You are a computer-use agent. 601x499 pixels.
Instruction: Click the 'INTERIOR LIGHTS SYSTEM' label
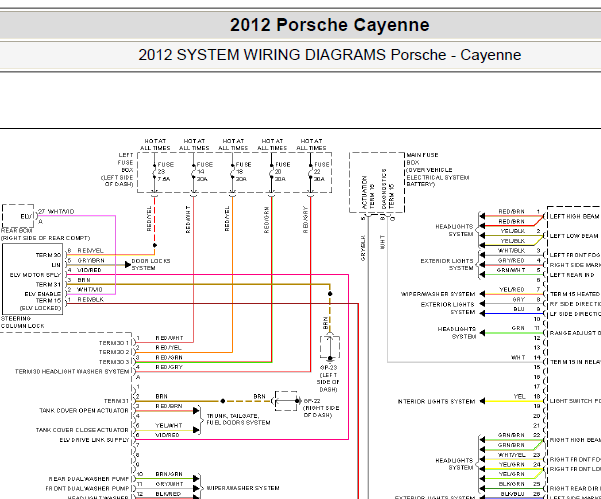coord(436,401)
